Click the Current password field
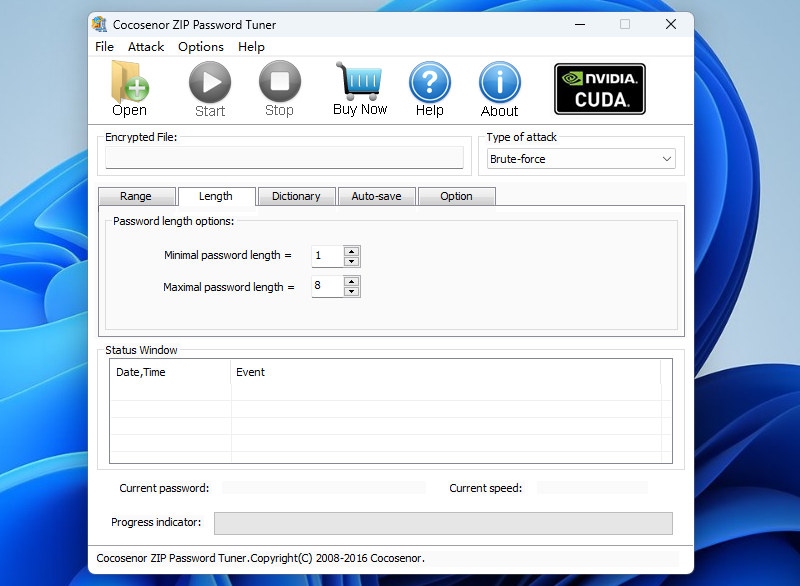 click(x=324, y=488)
